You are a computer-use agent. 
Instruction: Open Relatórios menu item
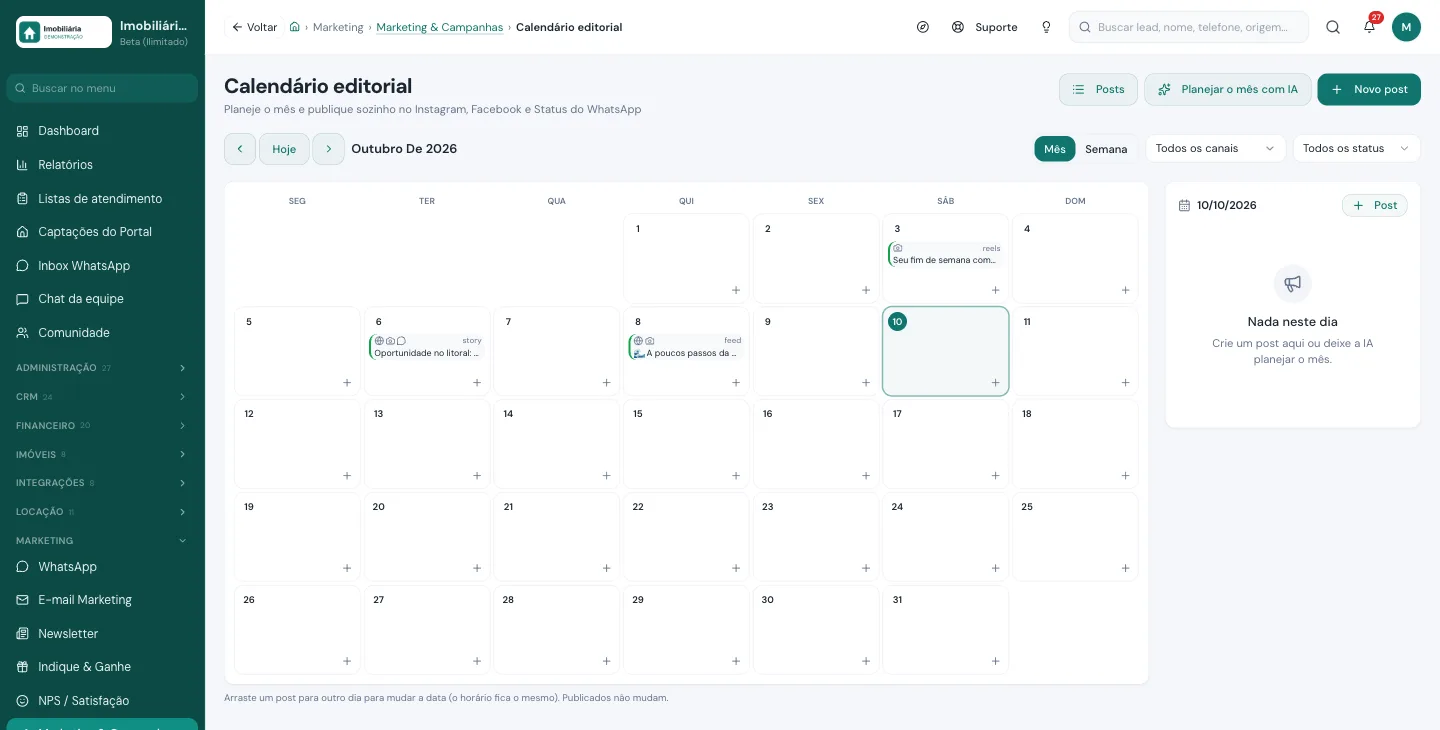point(102,165)
